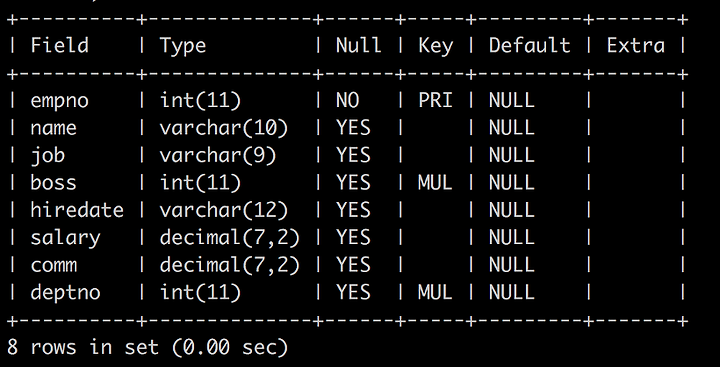Click the deptno field text
Image resolution: width=720 pixels, height=367 pixels.
[x=65, y=293]
